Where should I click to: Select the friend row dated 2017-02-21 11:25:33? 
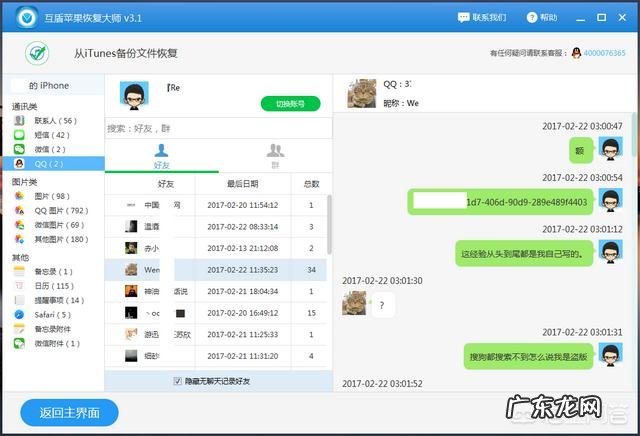pos(216,335)
